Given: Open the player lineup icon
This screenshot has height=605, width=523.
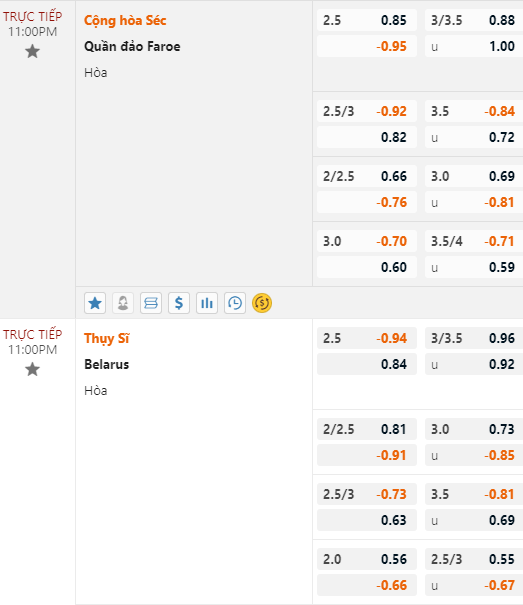Looking at the screenshot, I should coord(123,303).
